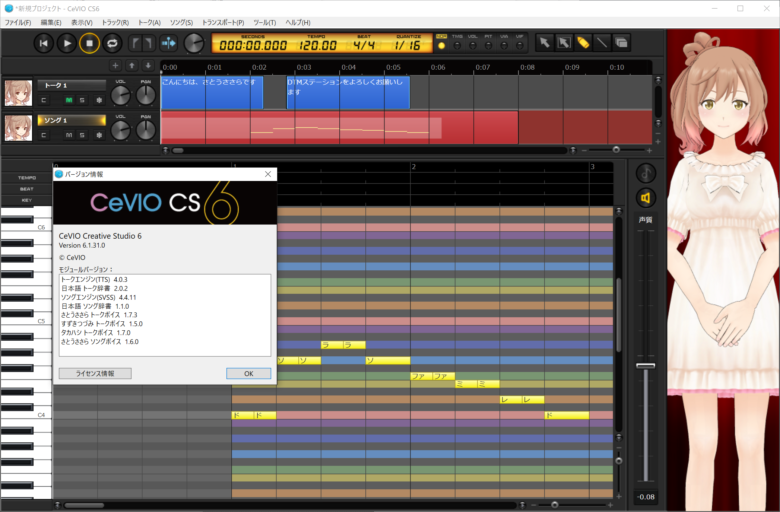Click the master volume knob in transport
The image size is (780, 512).
click(194, 43)
